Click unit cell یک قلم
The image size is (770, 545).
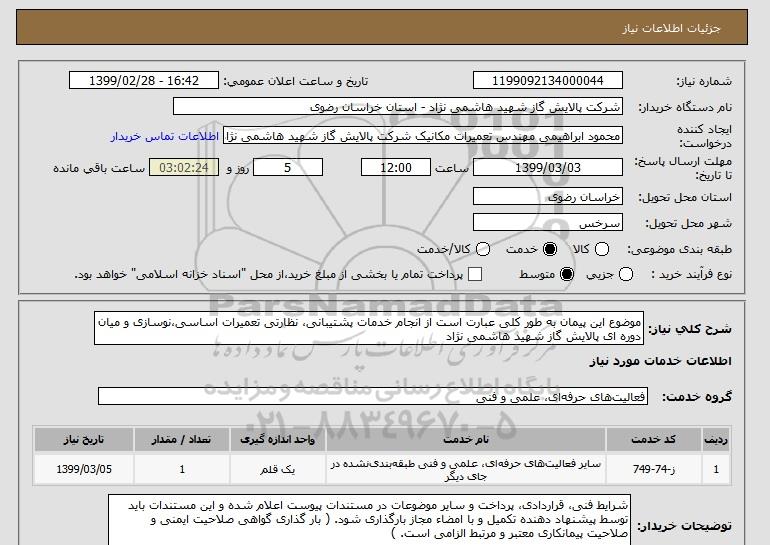coord(277,469)
